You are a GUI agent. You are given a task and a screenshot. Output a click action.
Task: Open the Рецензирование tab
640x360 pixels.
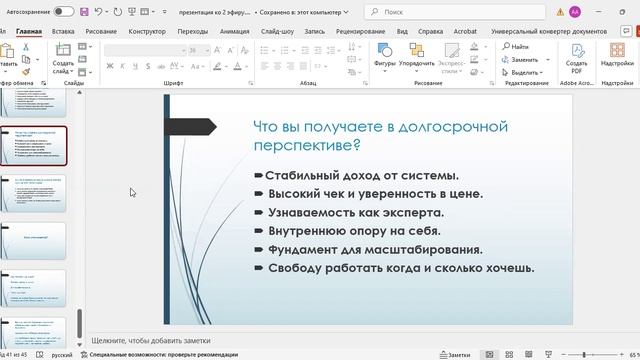(x=360, y=31)
